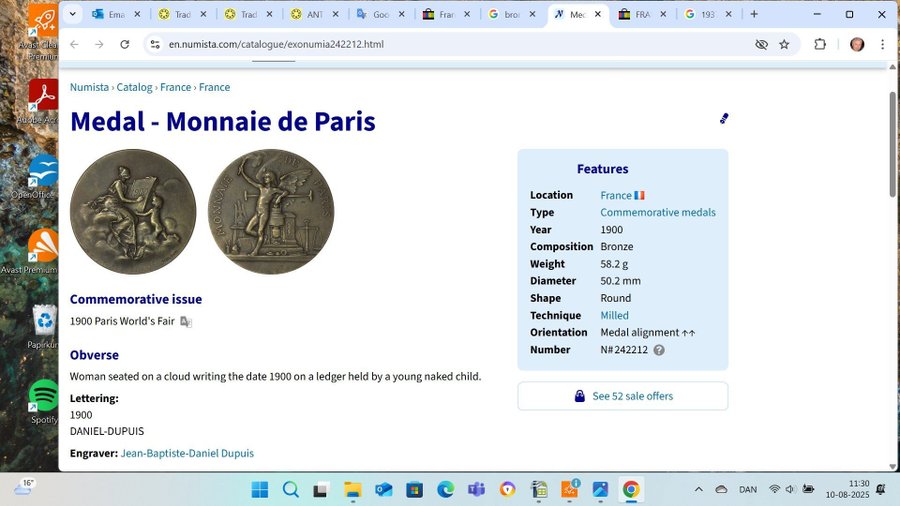Open the Chrome extensions puzzle icon
900x506 pixels.
point(820,44)
